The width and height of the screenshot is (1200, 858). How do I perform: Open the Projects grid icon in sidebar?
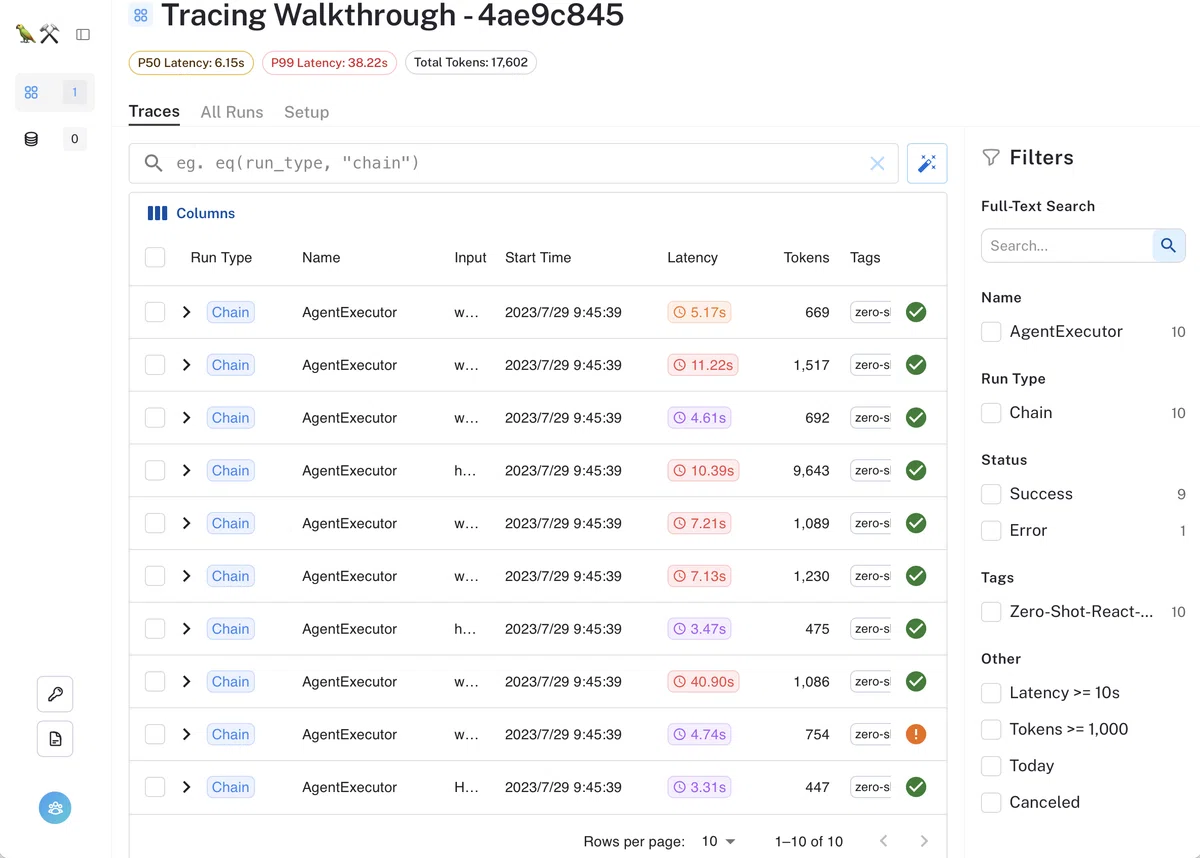[31, 92]
